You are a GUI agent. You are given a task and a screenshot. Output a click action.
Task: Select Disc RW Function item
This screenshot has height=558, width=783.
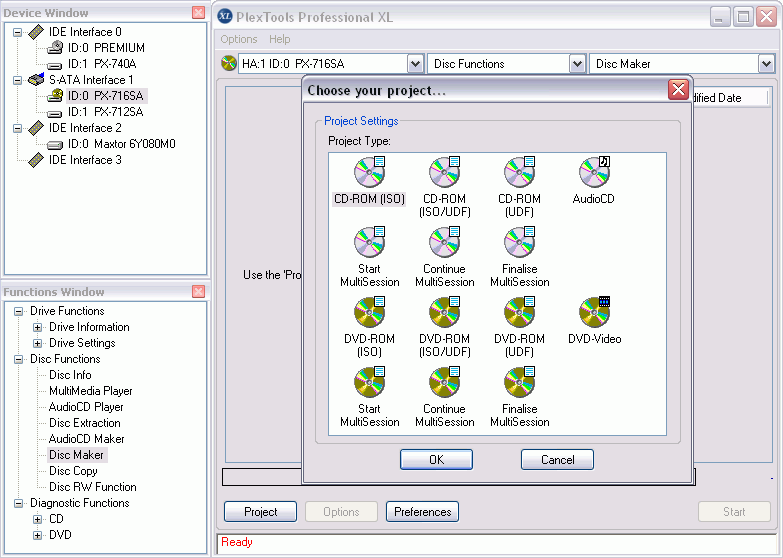coord(92,487)
